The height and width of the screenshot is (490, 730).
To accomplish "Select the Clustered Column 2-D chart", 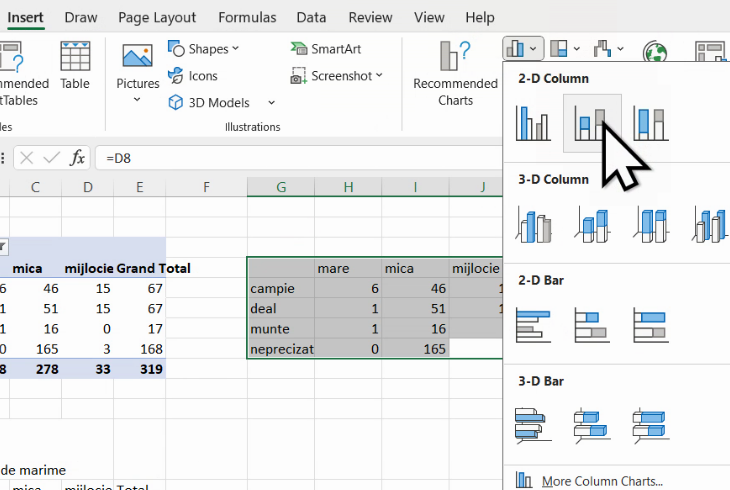I will 532,123.
